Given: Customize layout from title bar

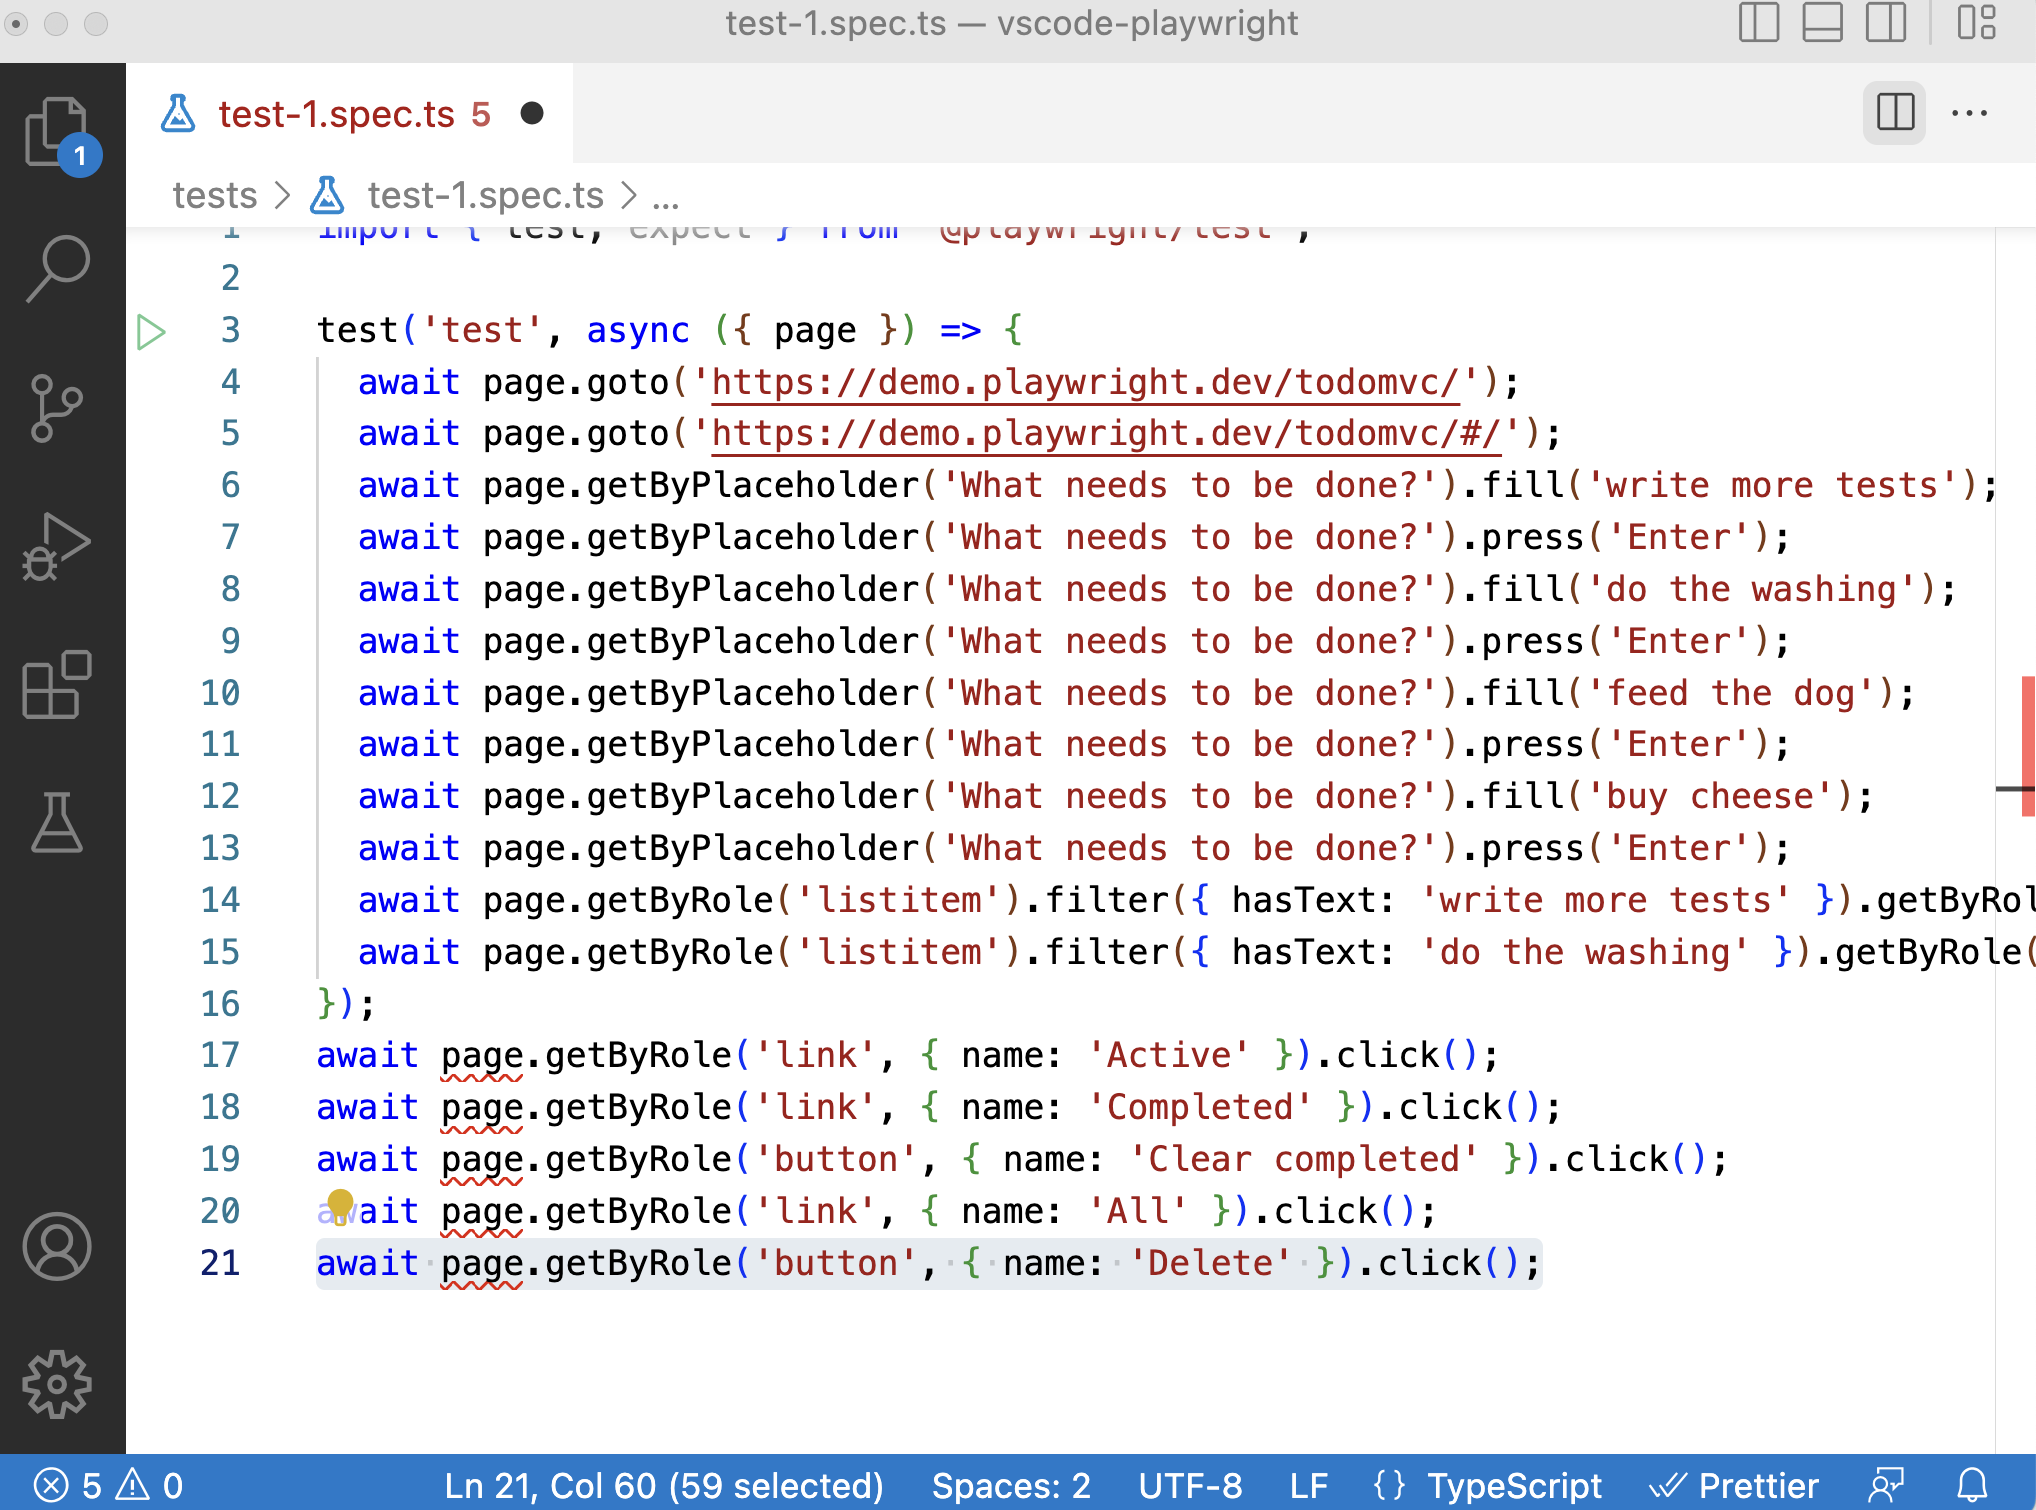Looking at the screenshot, I should (x=1976, y=22).
